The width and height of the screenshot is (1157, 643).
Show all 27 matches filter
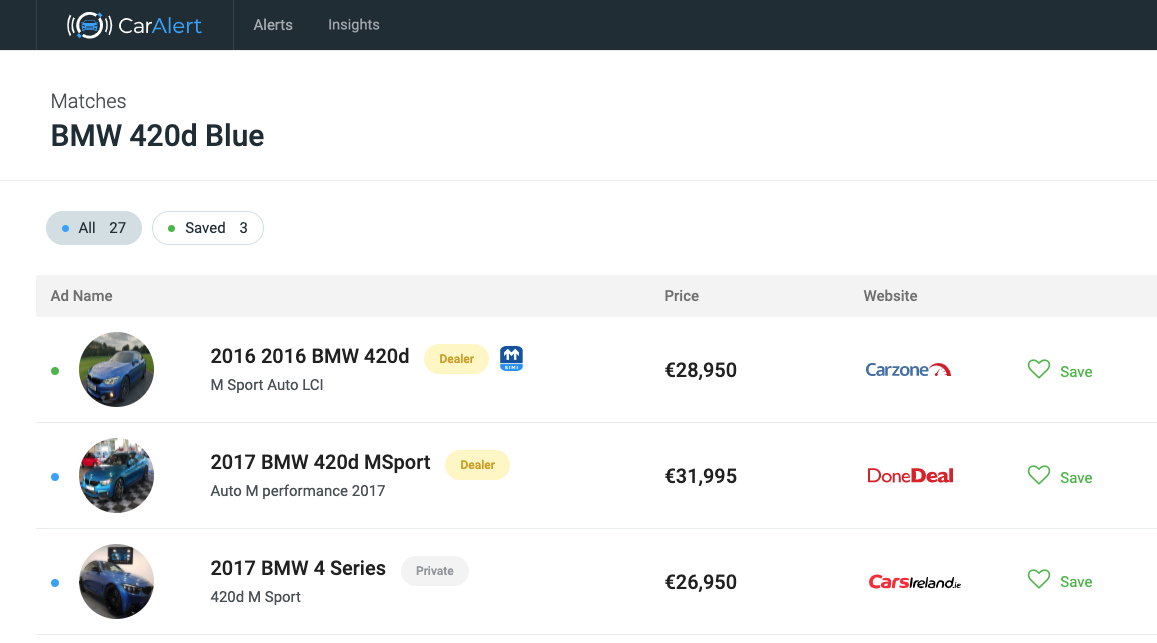tap(94, 228)
